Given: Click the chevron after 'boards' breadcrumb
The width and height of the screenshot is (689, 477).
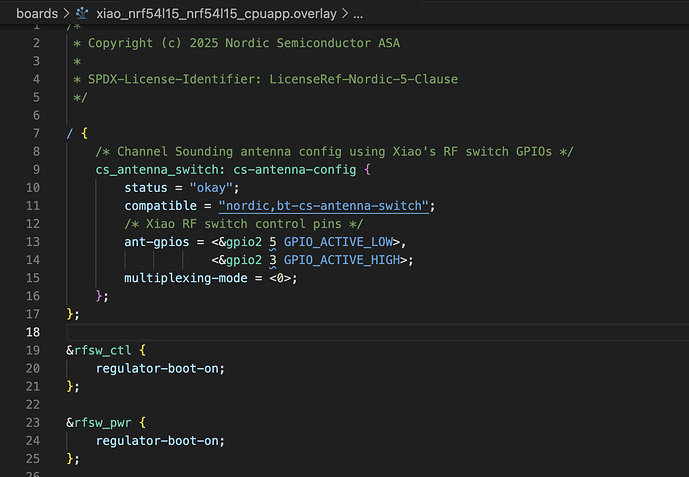Looking at the screenshot, I should click(66, 14).
